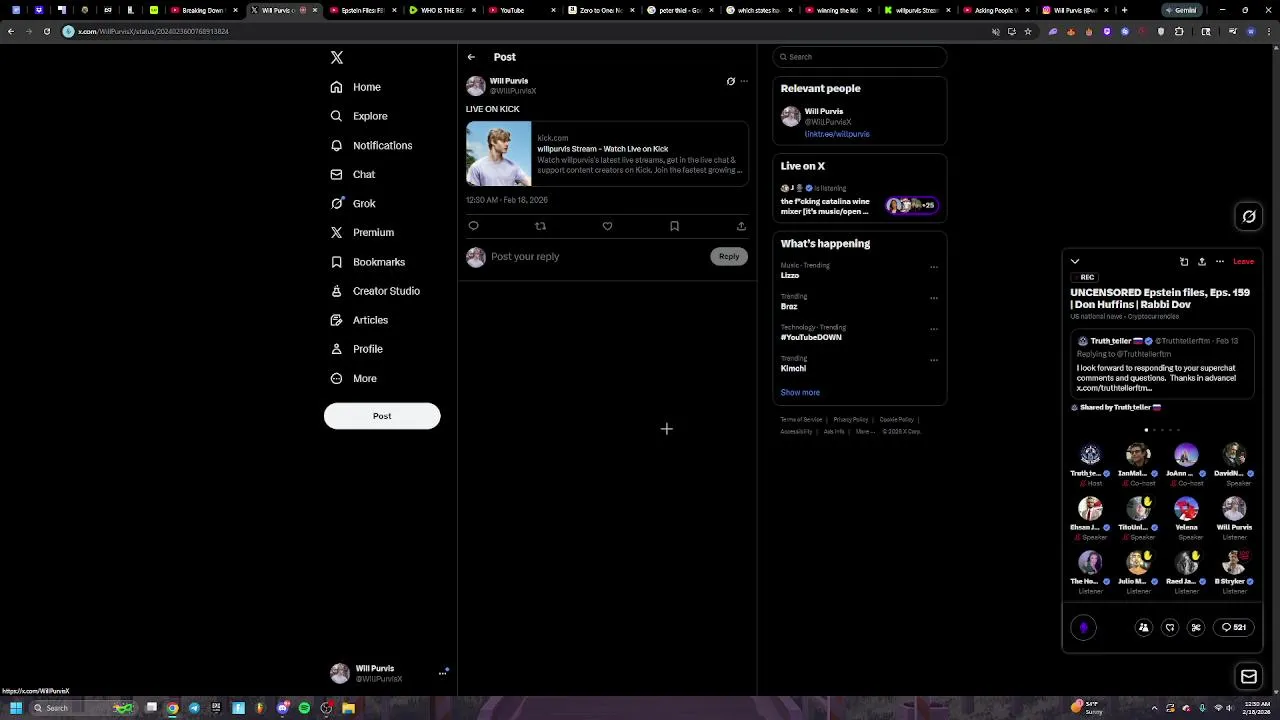The image size is (1280, 720).
Task: Click the X logo in sidebar
Action: 337,58
